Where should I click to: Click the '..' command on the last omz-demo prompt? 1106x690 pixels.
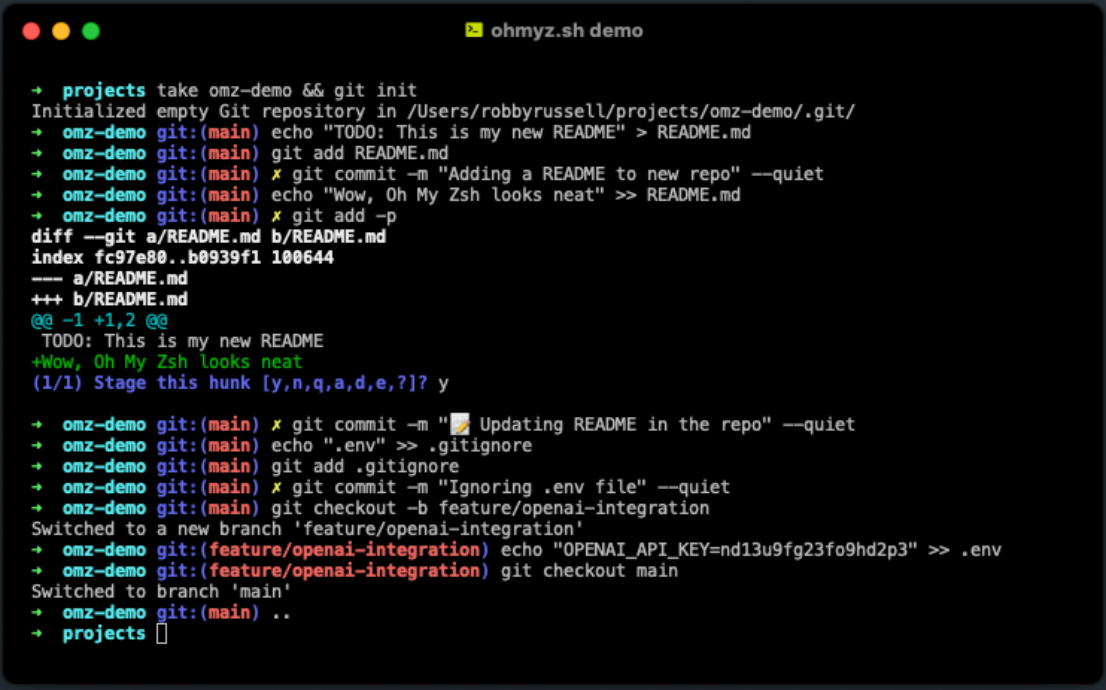[x=281, y=613]
